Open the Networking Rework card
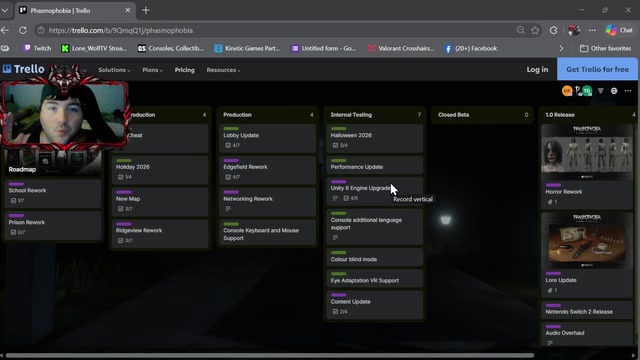640x360 pixels. coord(267,202)
